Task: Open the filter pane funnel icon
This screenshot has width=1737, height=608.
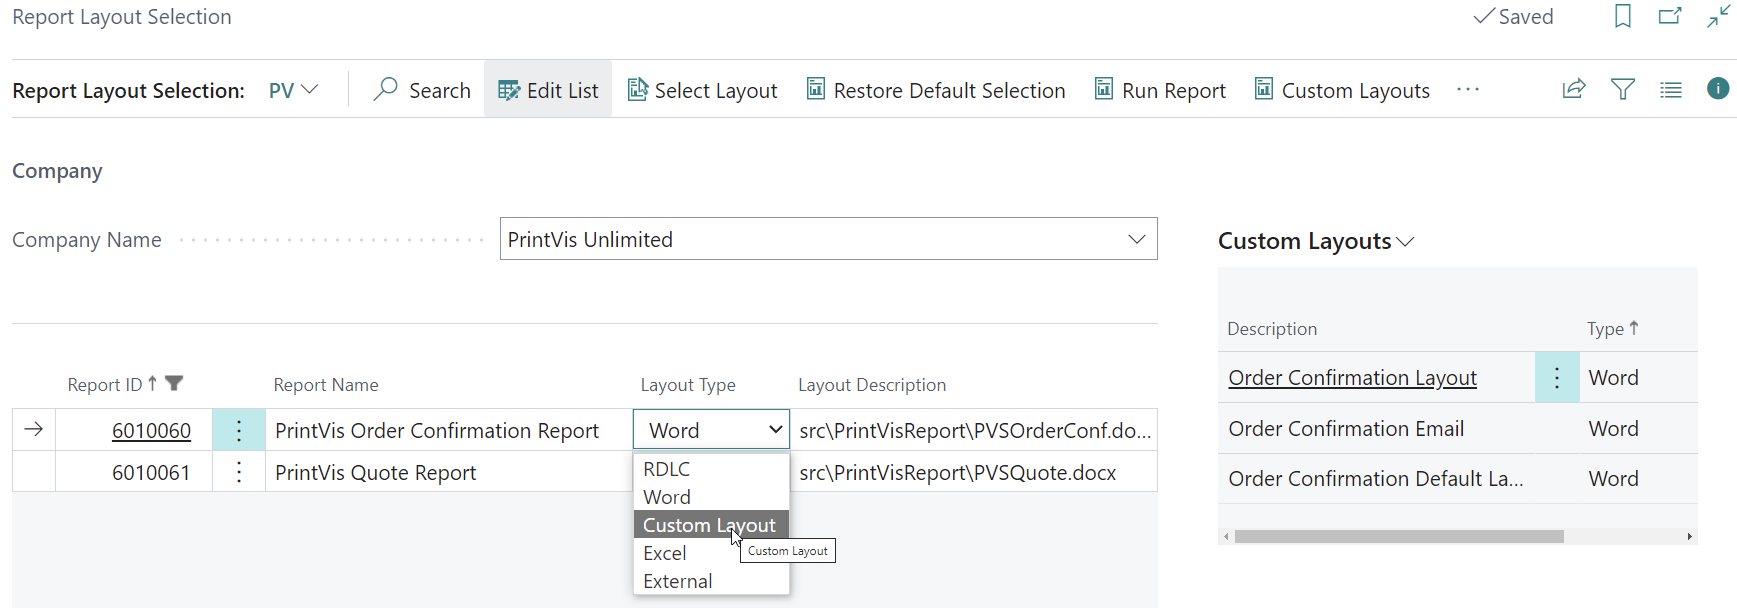Action: pos(1622,90)
